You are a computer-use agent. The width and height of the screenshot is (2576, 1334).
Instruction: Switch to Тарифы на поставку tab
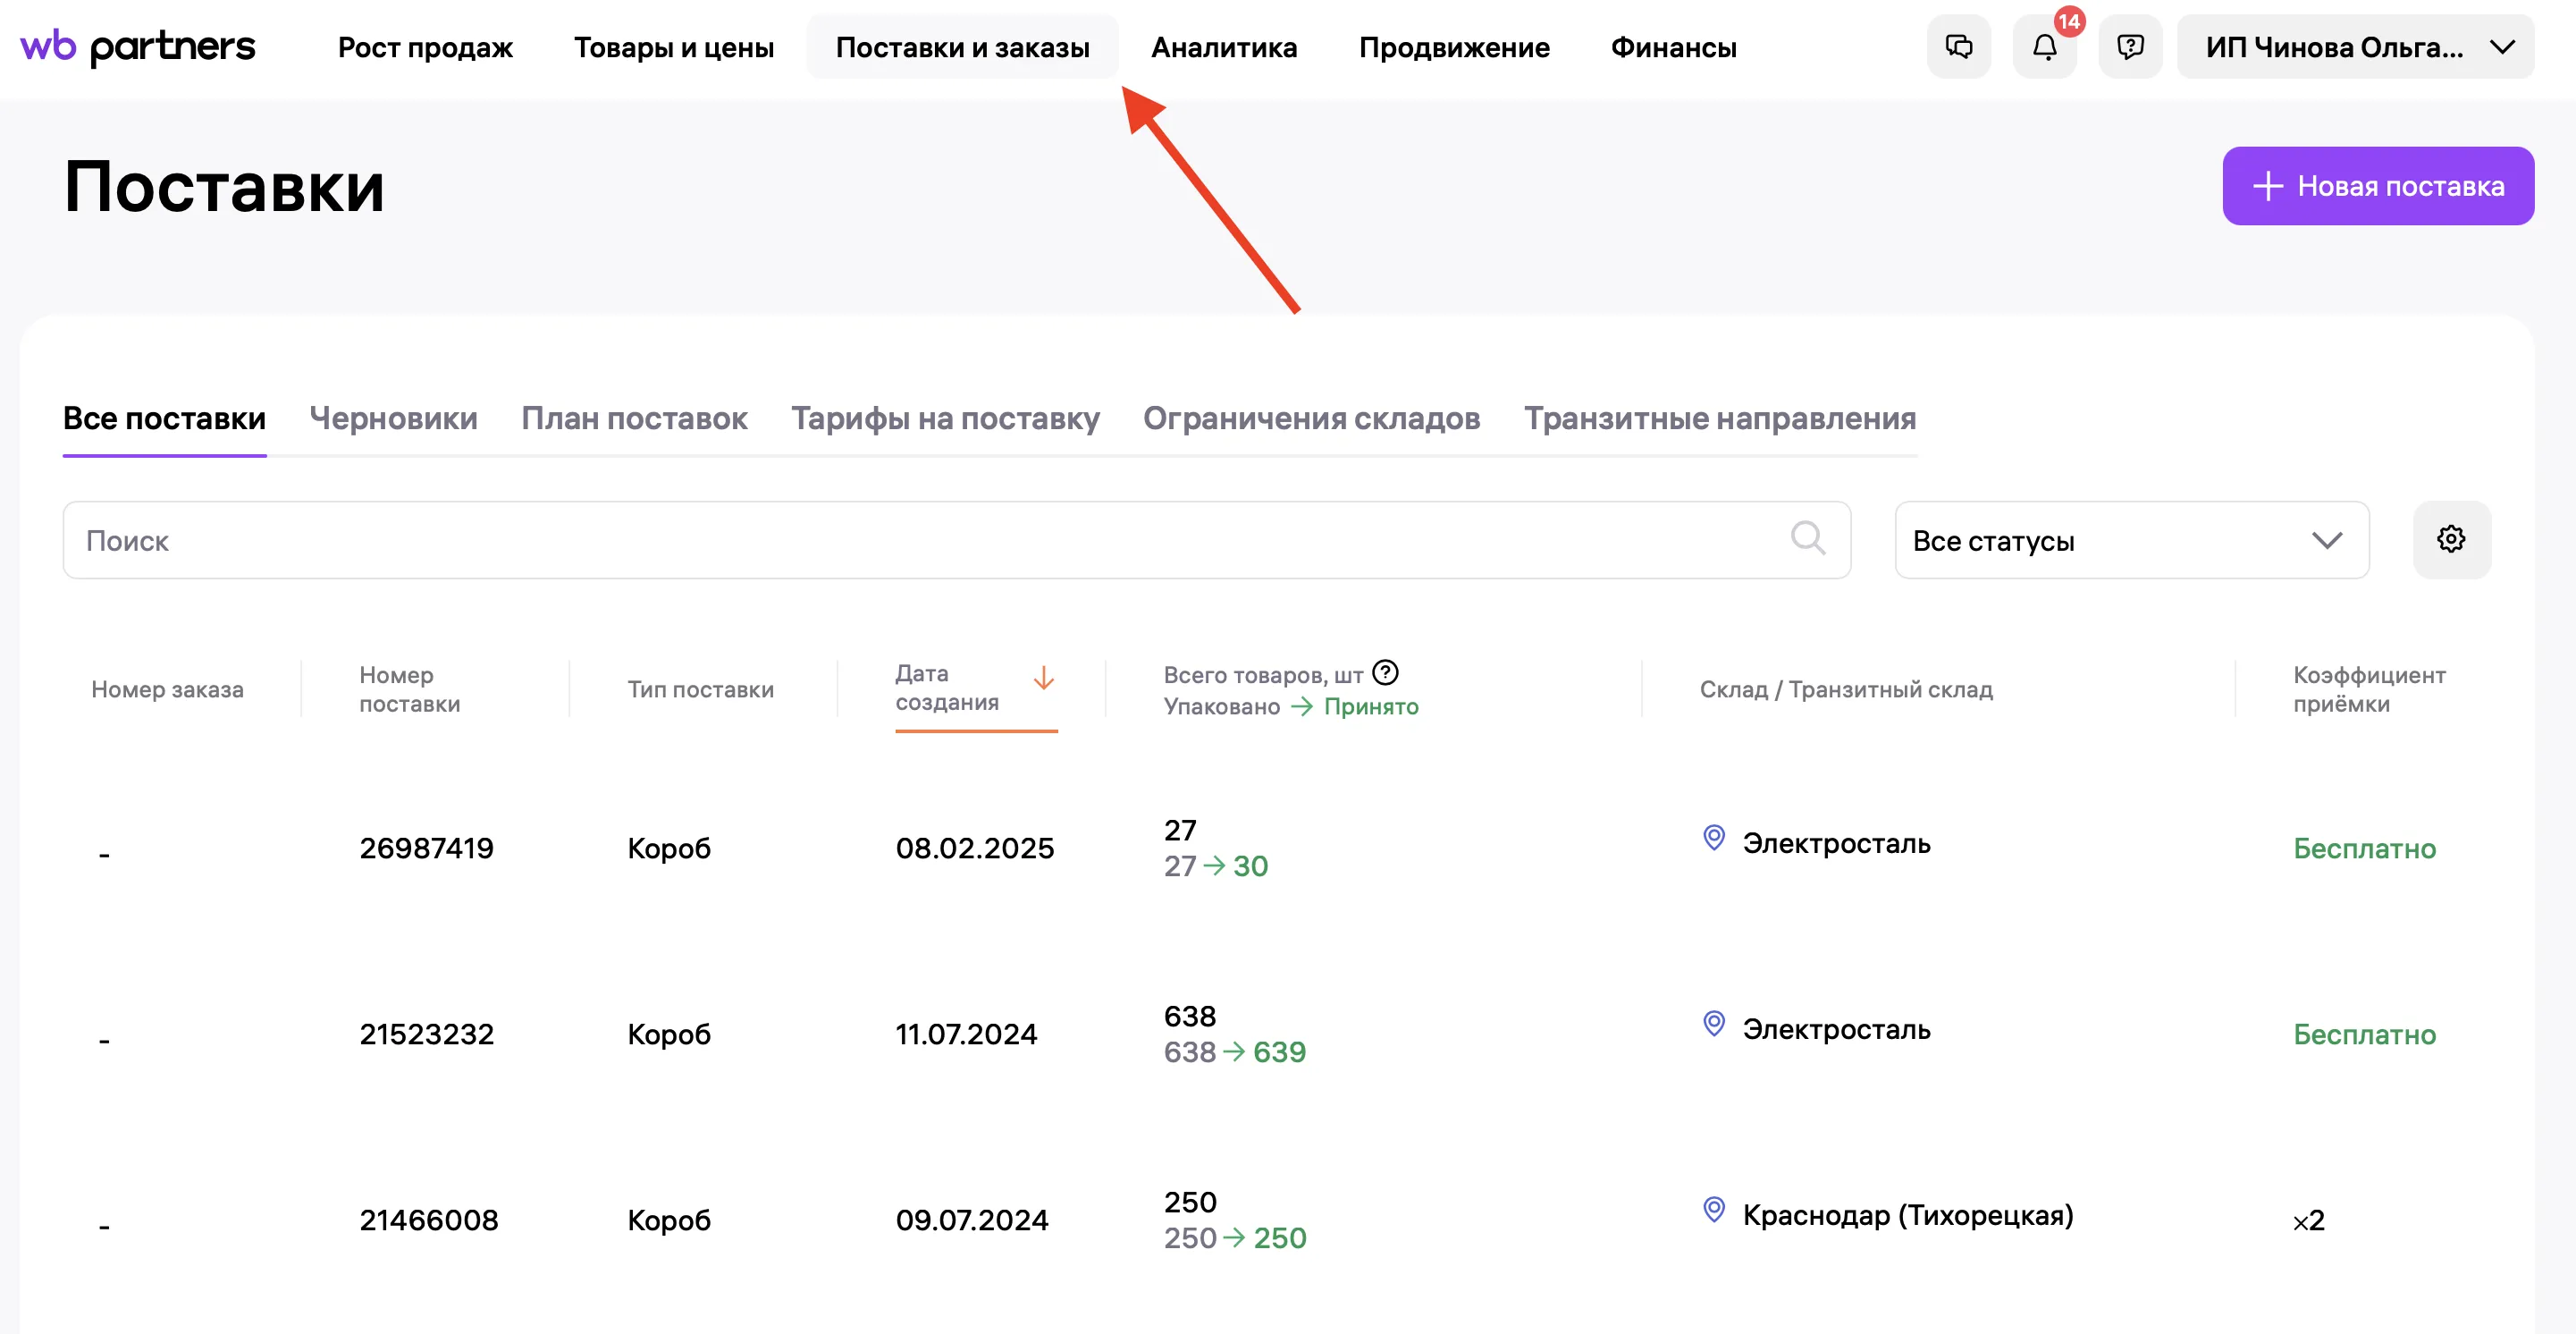945,418
